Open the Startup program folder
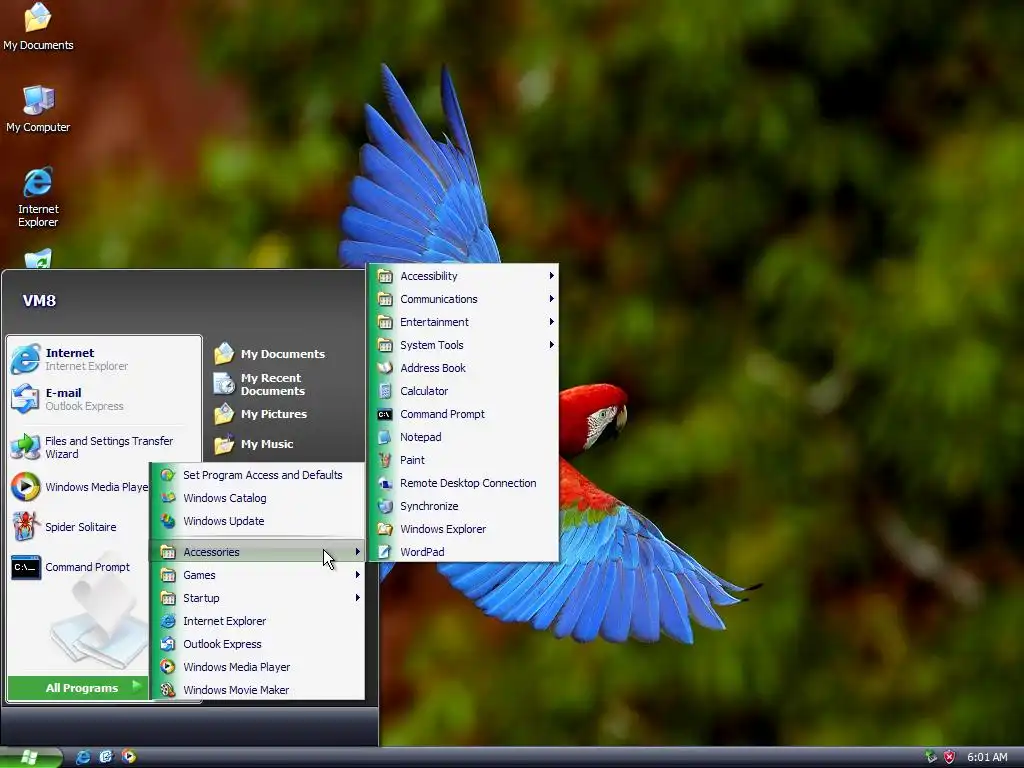The height and width of the screenshot is (768, 1024). (x=257, y=598)
